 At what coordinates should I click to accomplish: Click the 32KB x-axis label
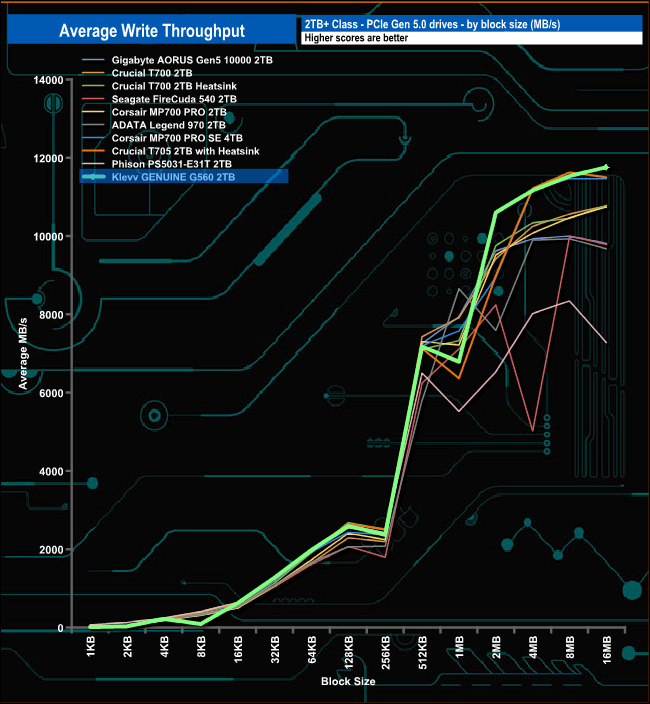pyautogui.click(x=275, y=649)
